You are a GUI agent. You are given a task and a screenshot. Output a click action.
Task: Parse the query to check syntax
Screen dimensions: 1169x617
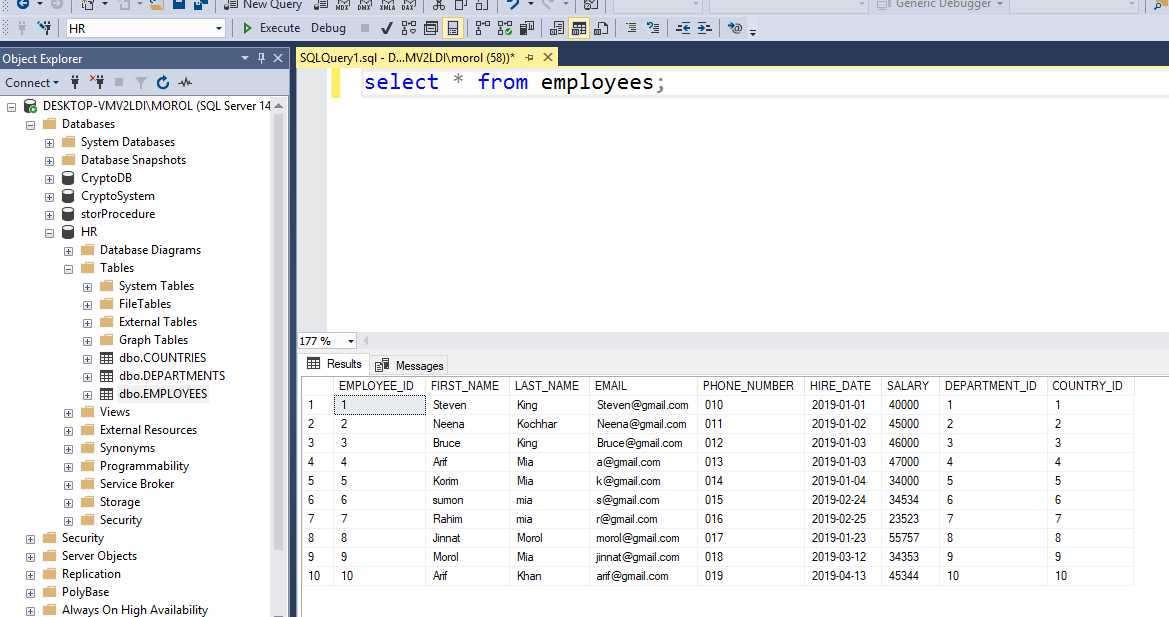386,27
